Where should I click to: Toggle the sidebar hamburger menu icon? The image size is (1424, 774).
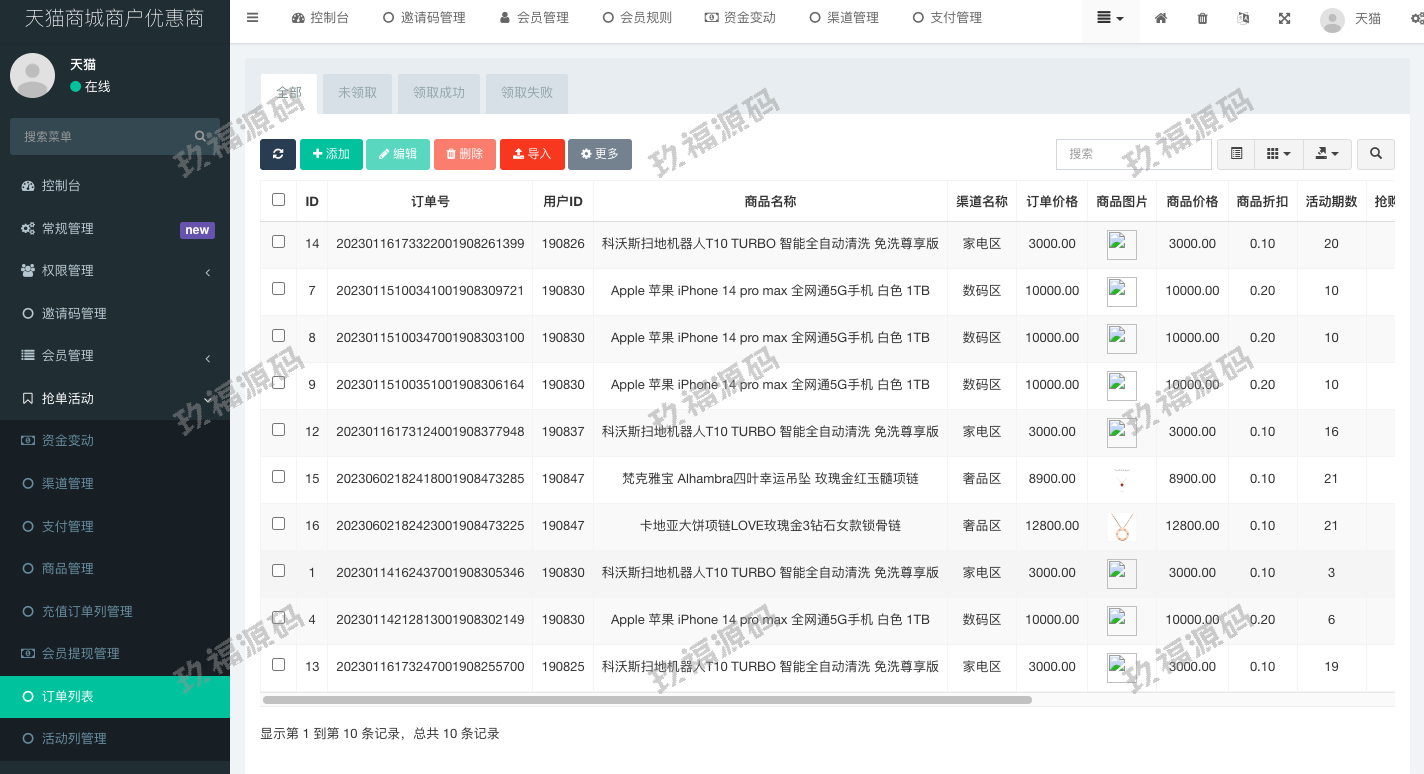click(252, 18)
